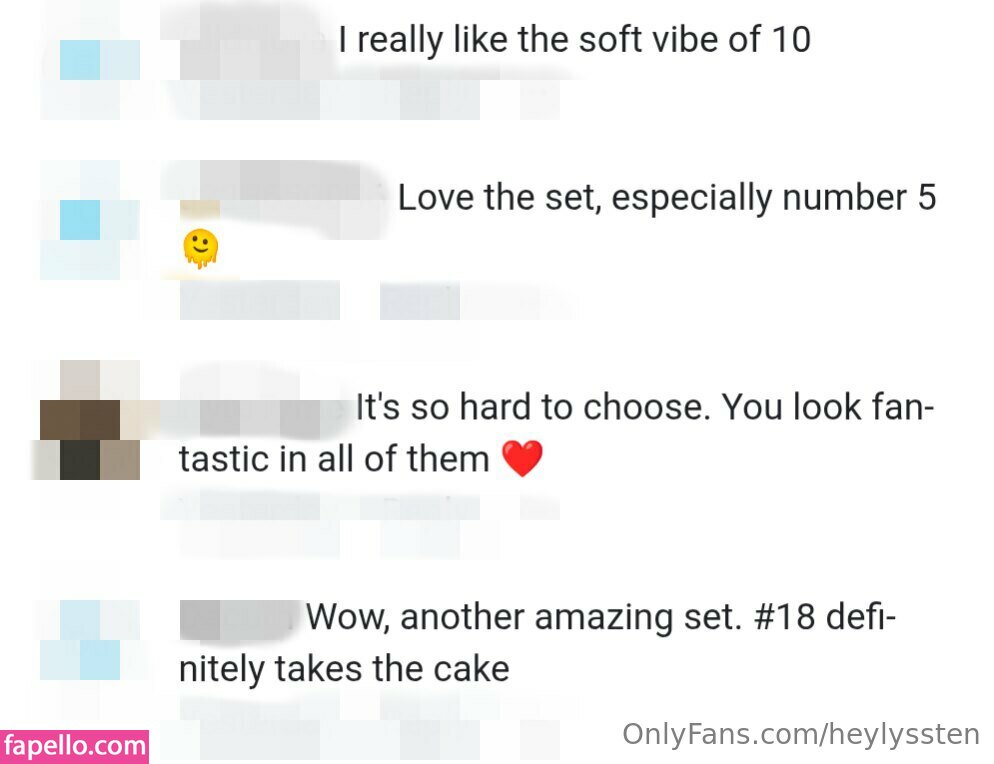Click the "Love the set, especially number 5" comment
The height and width of the screenshot is (764, 994).
click(x=666, y=198)
